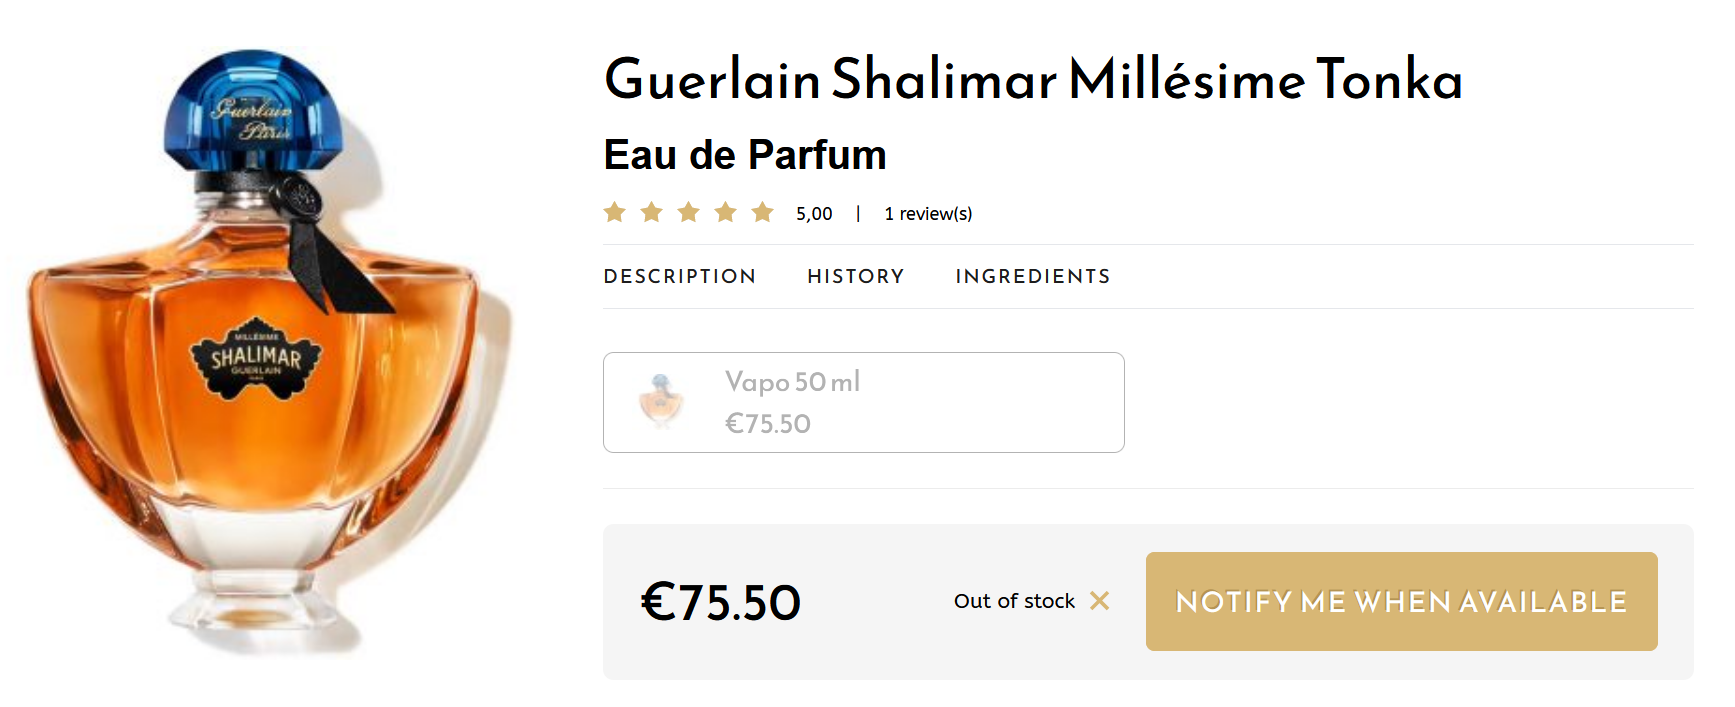The image size is (1735, 707).
Task: Click the Guerlain Shalimar Millésime Tonka title
Action: click(1033, 79)
